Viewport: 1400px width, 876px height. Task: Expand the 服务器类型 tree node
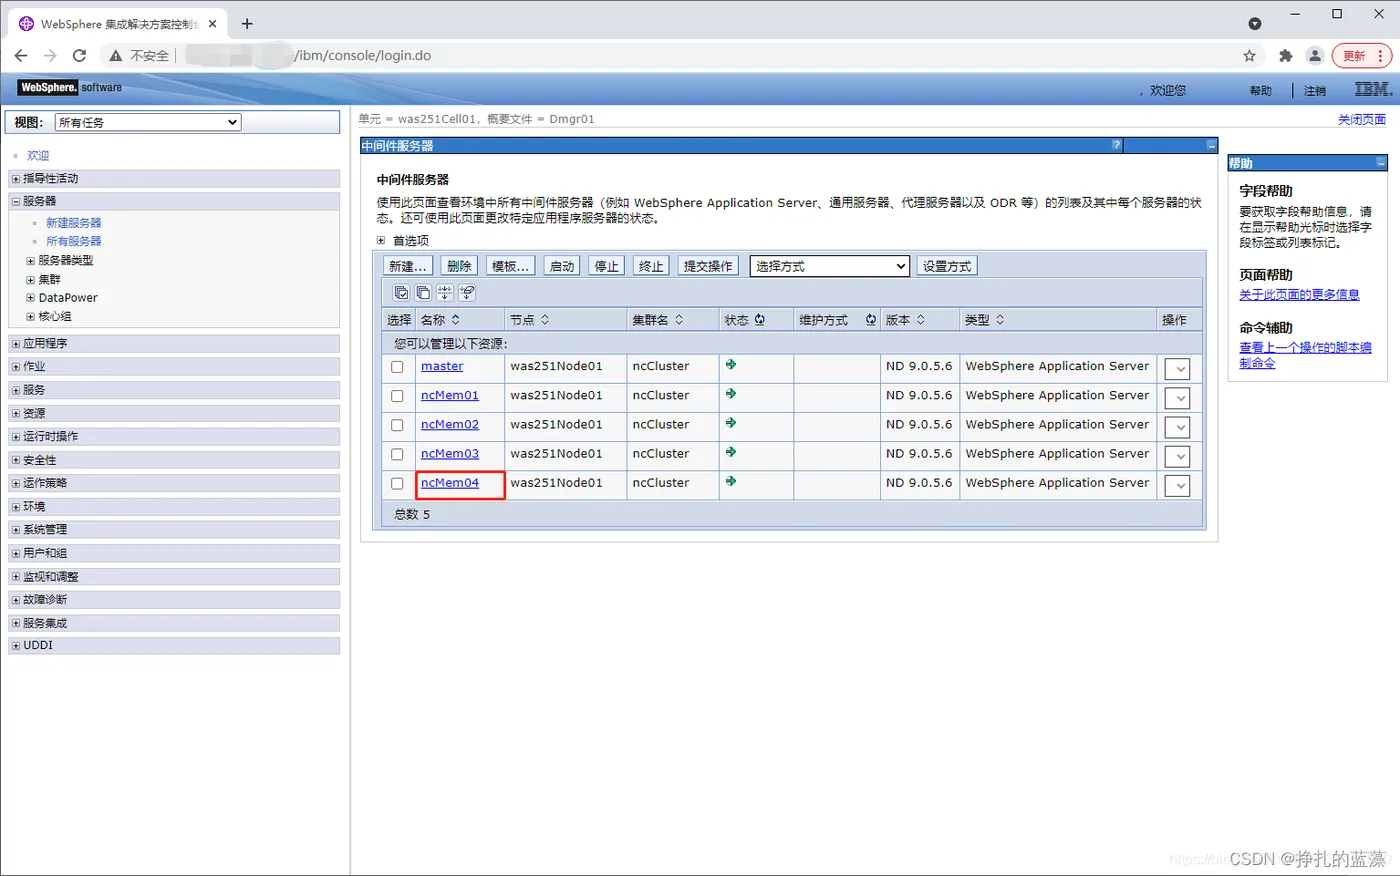point(30,260)
